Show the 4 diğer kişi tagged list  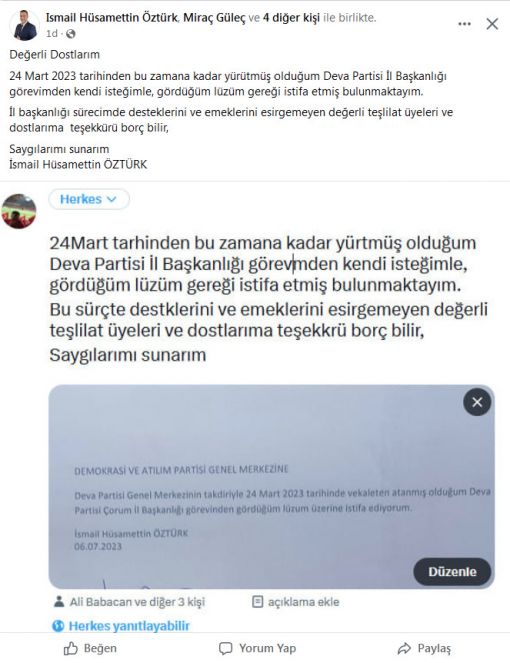click(291, 18)
